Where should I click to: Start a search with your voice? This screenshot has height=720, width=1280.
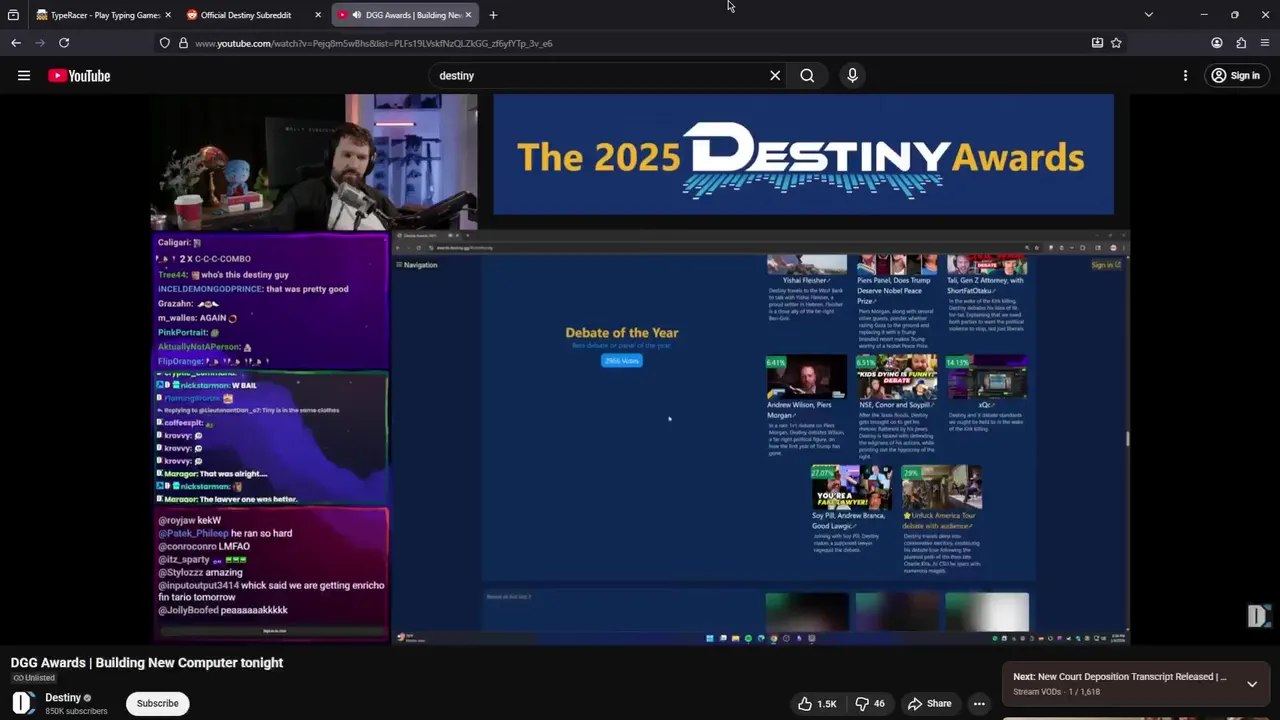pos(852,76)
